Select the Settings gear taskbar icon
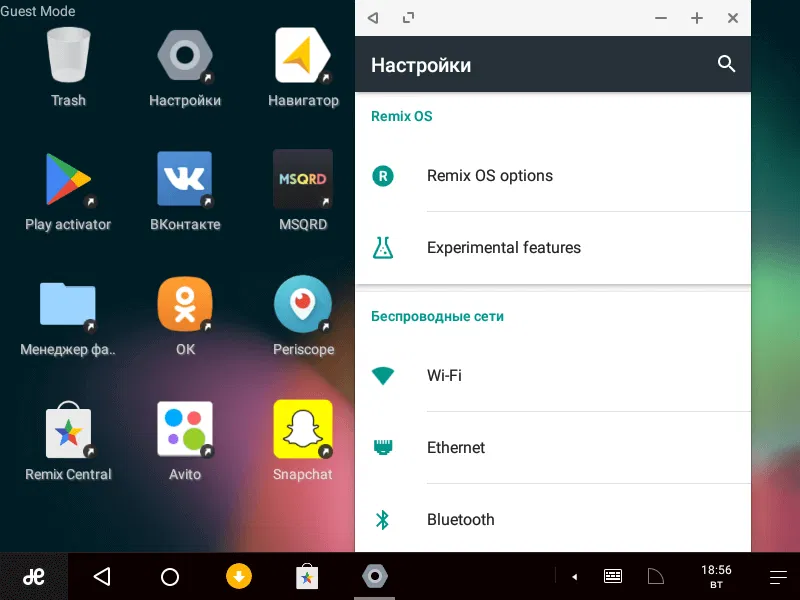Viewport: 800px width, 600px height. [375, 577]
